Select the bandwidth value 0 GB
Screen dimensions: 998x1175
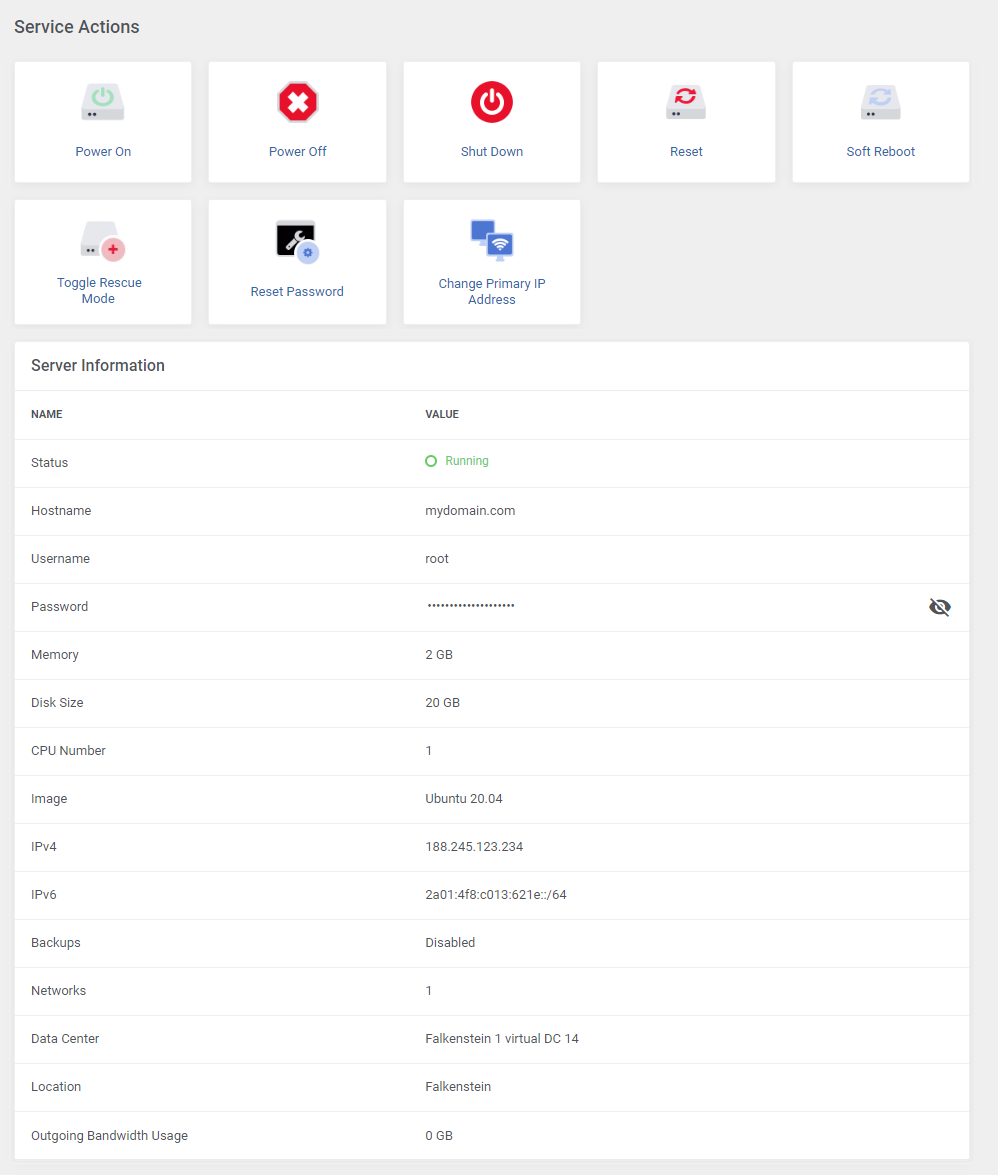click(439, 1135)
